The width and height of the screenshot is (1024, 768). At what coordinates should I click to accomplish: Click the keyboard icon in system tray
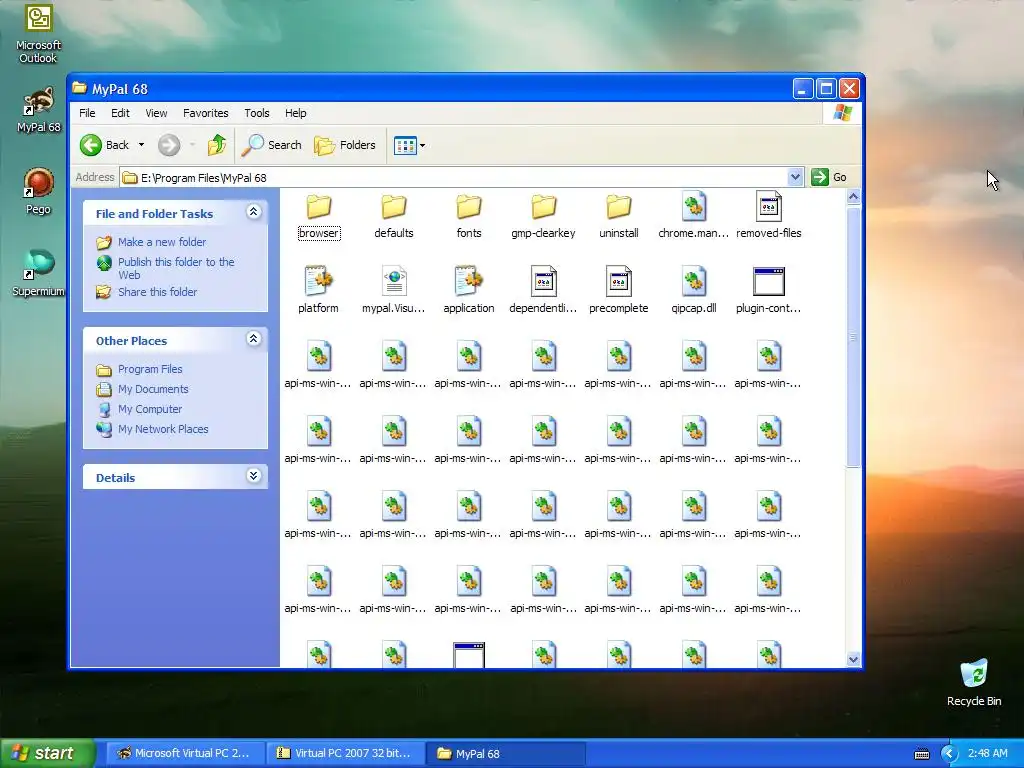[921, 754]
